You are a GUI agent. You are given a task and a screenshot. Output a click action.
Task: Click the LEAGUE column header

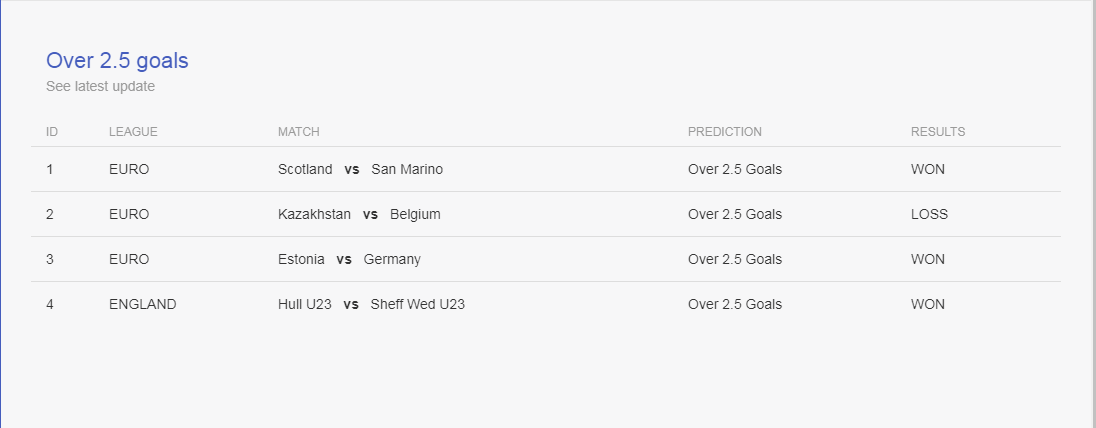[x=133, y=131]
